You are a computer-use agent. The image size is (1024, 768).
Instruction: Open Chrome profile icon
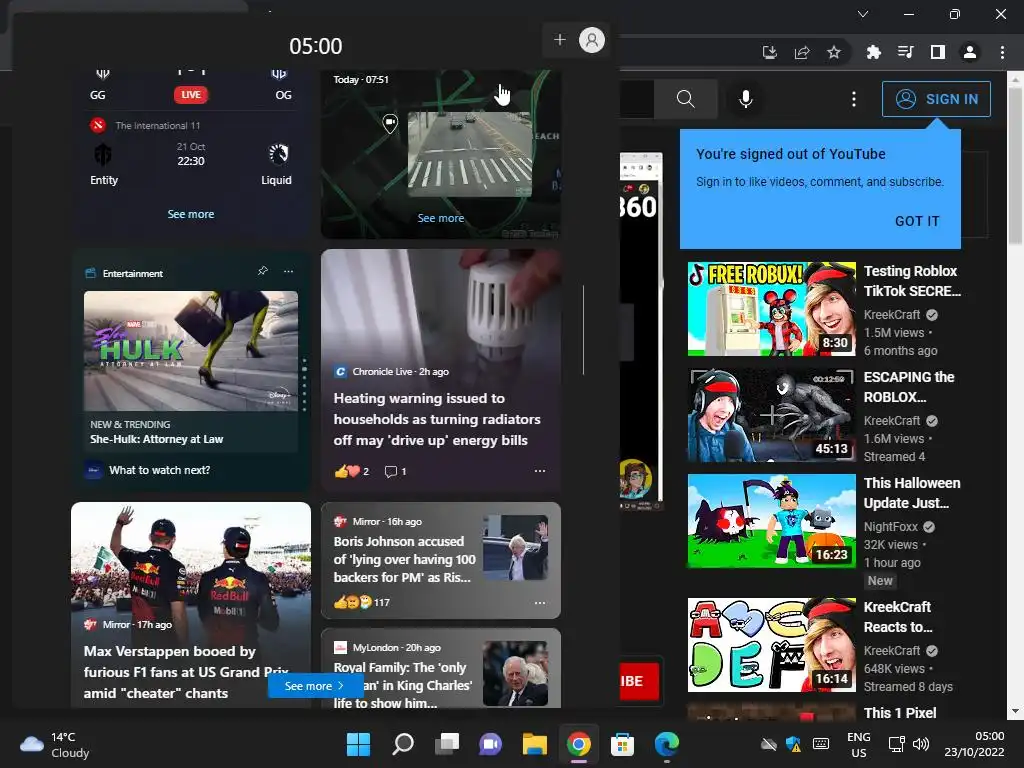(x=970, y=52)
